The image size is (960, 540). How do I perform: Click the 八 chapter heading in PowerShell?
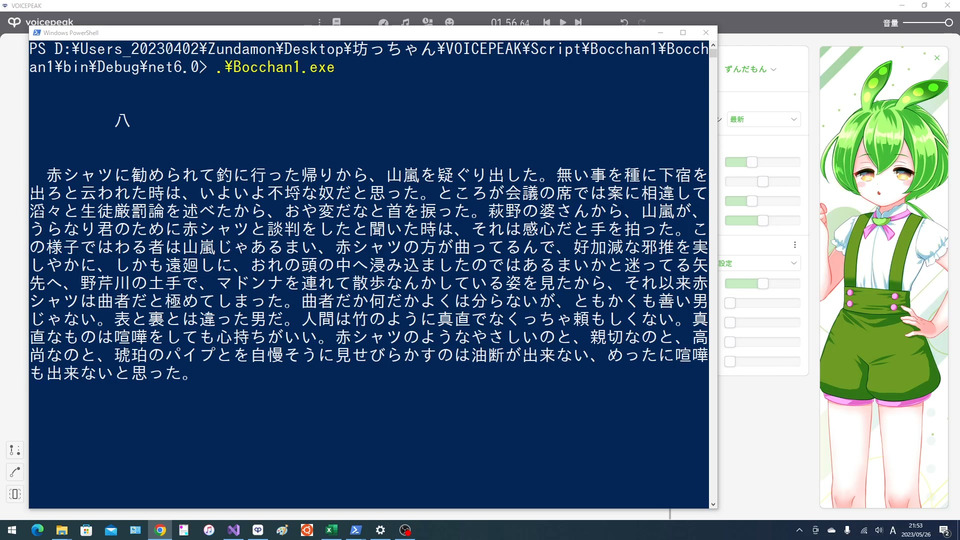[122, 121]
